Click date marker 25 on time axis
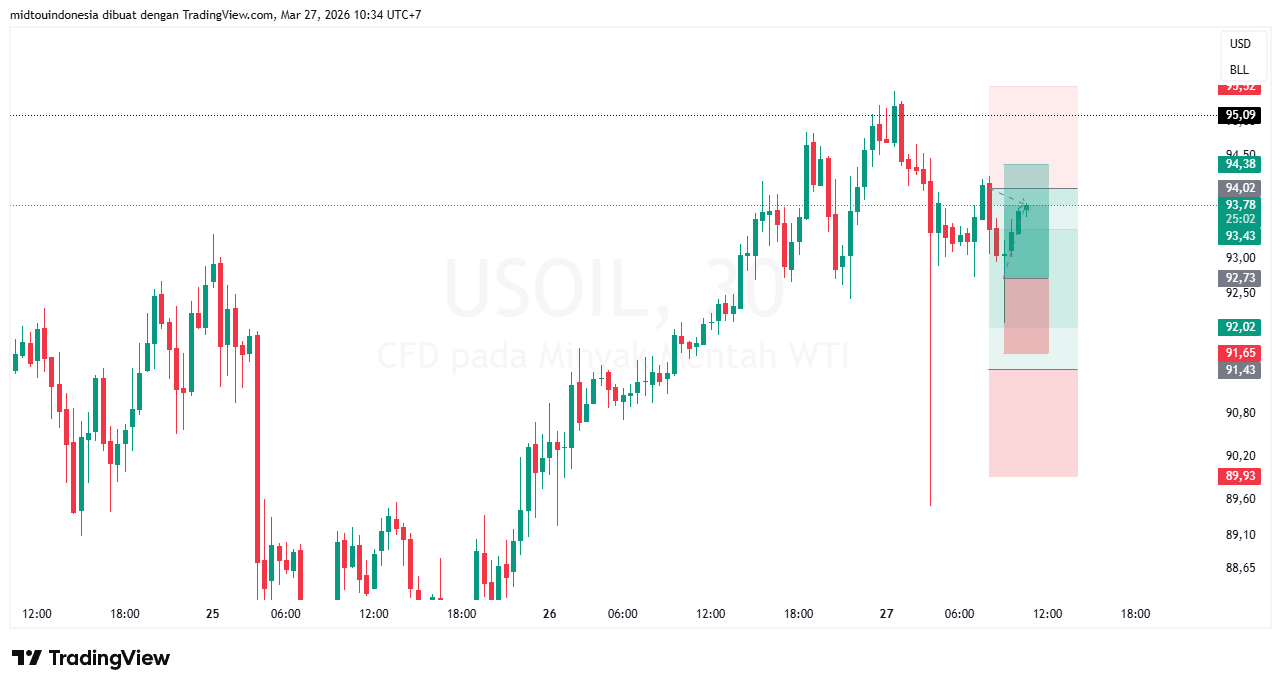The image size is (1281, 688). [x=212, y=614]
